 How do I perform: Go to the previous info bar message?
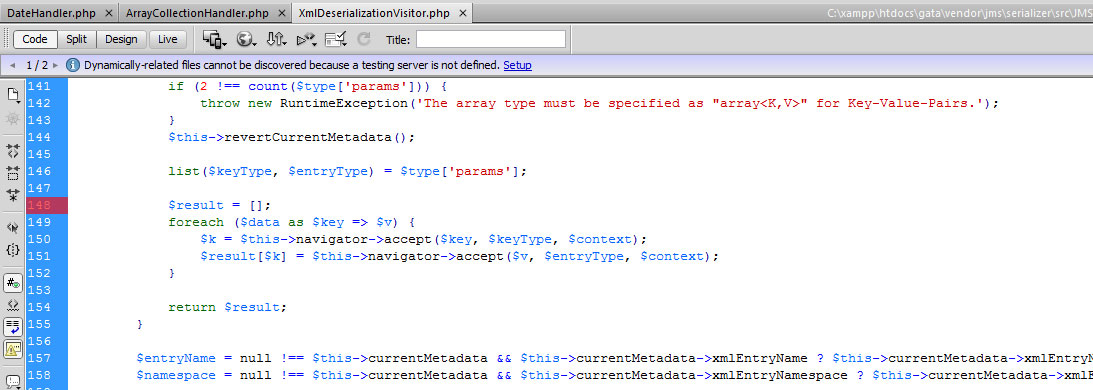tap(13, 66)
